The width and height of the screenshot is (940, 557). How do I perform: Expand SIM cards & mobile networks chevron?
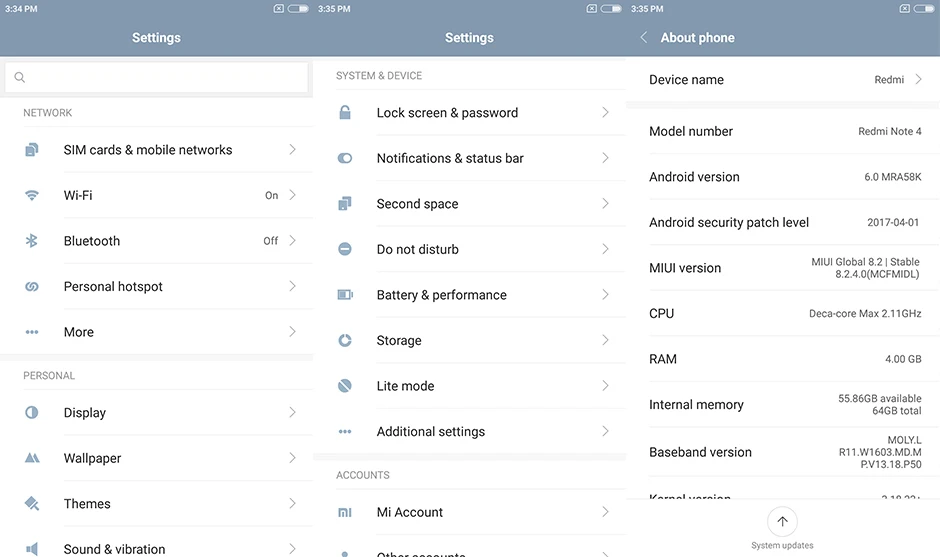click(293, 149)
